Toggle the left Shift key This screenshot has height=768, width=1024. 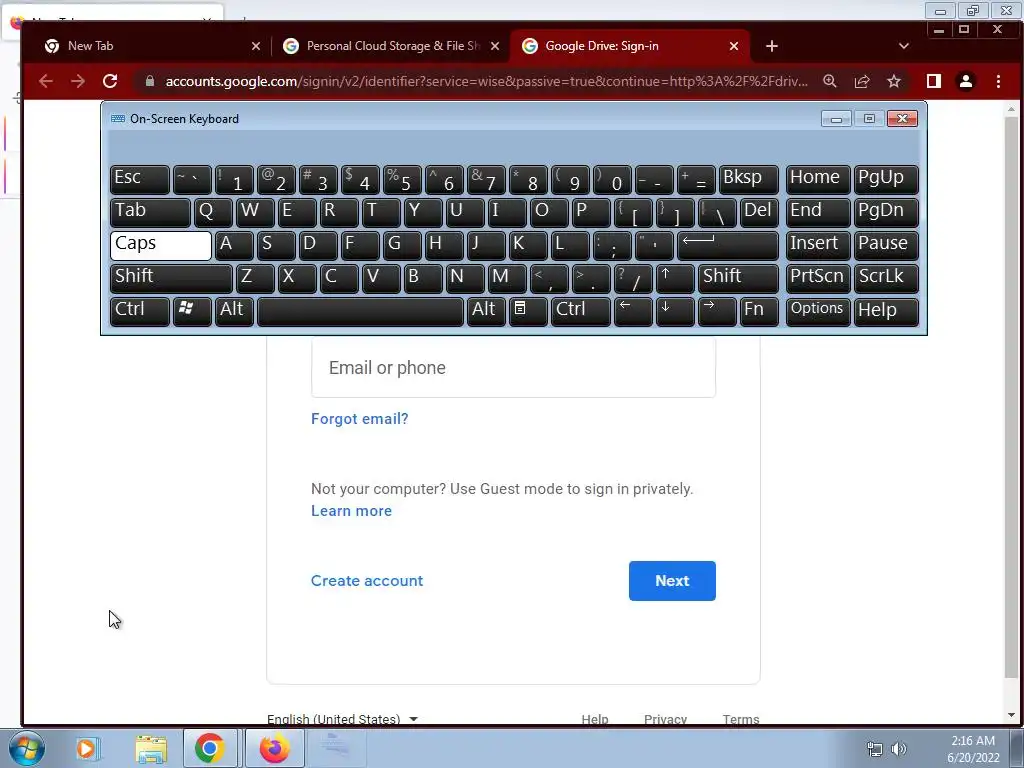point(171,278)
